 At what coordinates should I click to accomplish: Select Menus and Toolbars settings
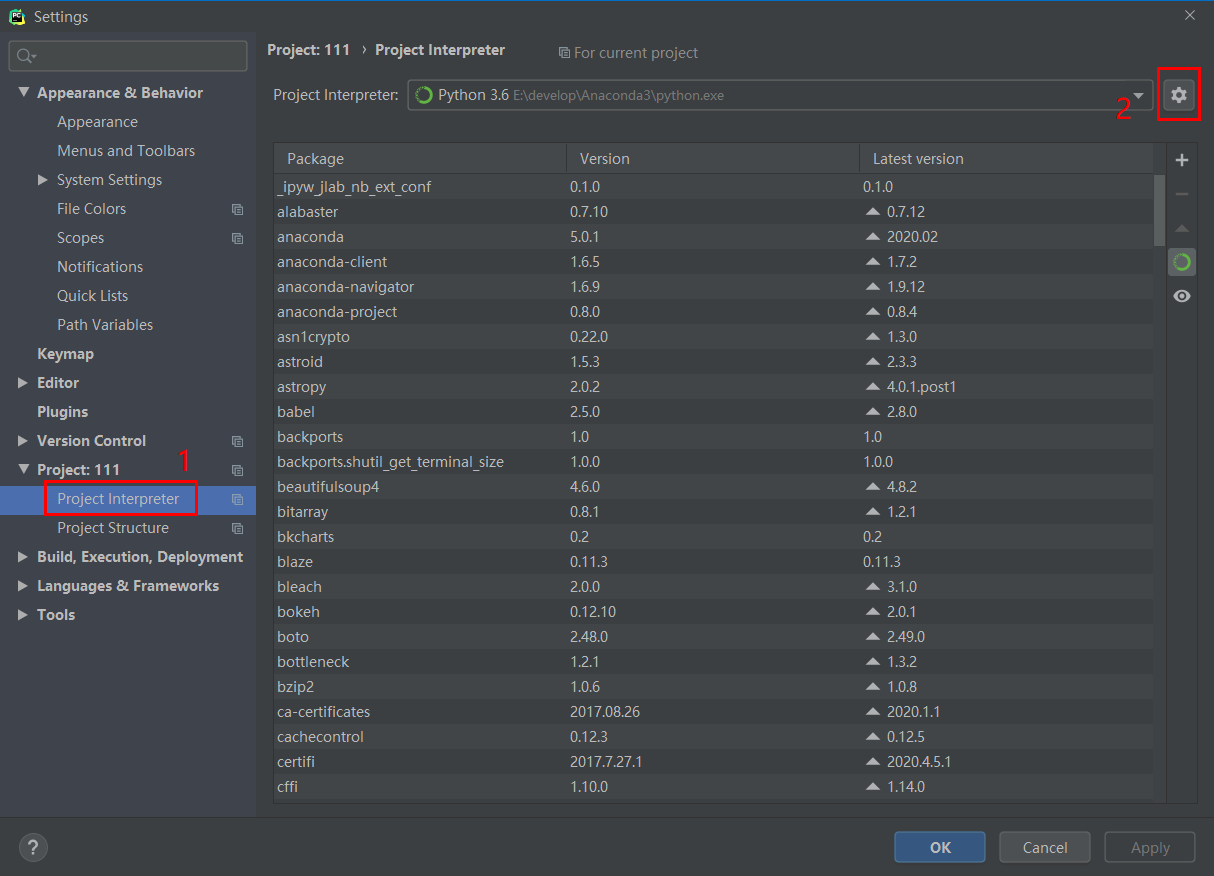point(126,151)
